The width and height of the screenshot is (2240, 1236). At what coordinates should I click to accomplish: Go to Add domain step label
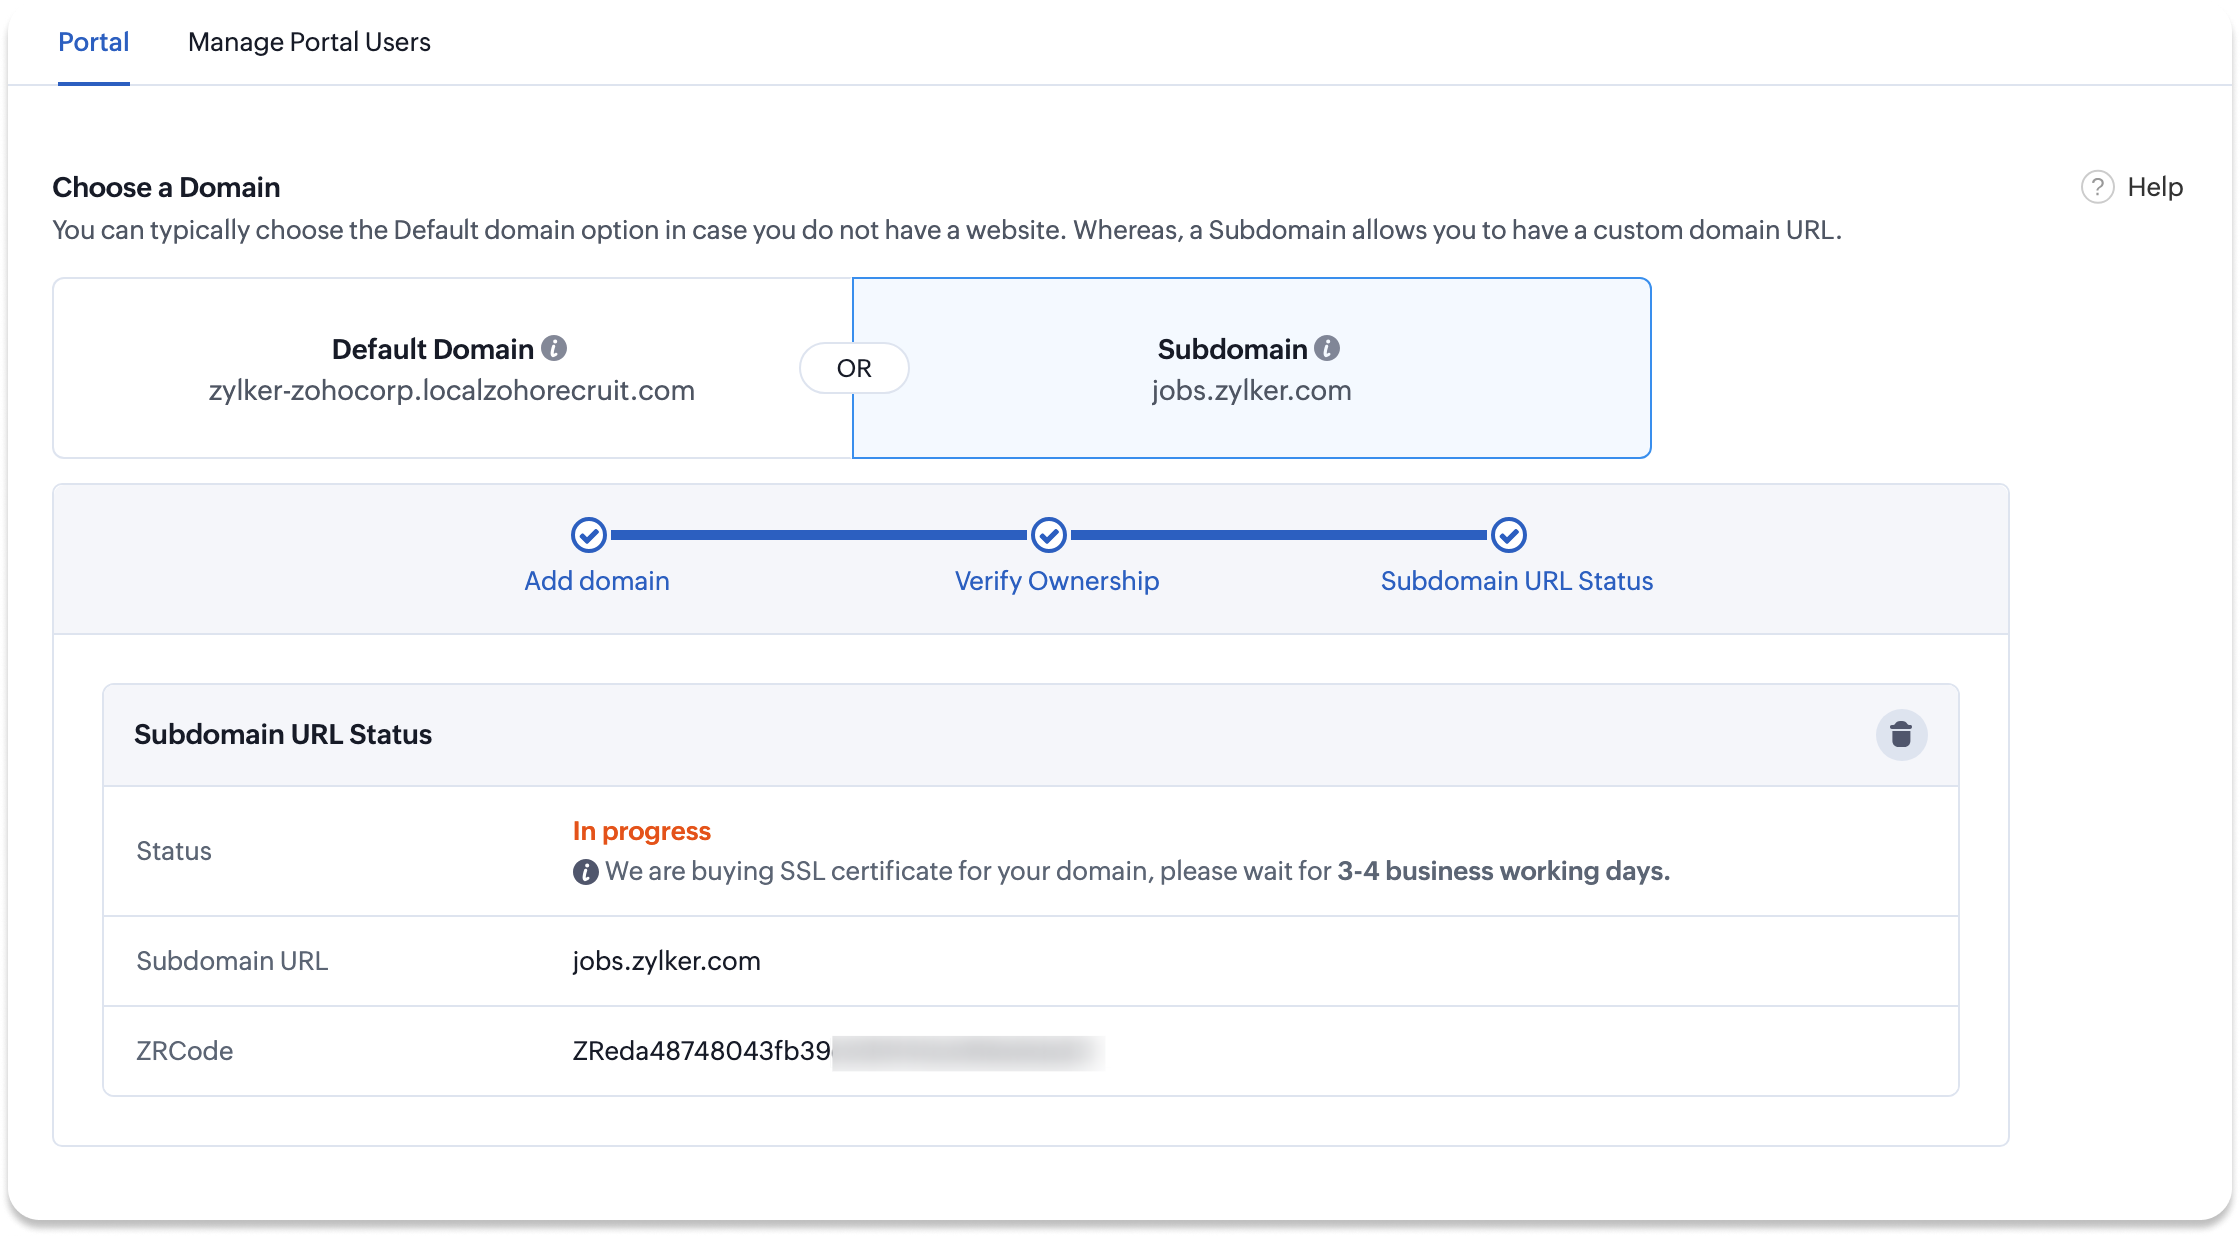pyautogui.click(x=597, y=581)
